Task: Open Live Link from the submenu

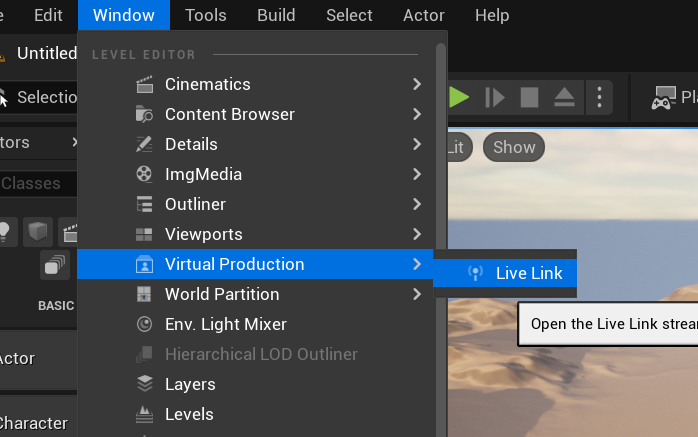Action: coord(505,273)
